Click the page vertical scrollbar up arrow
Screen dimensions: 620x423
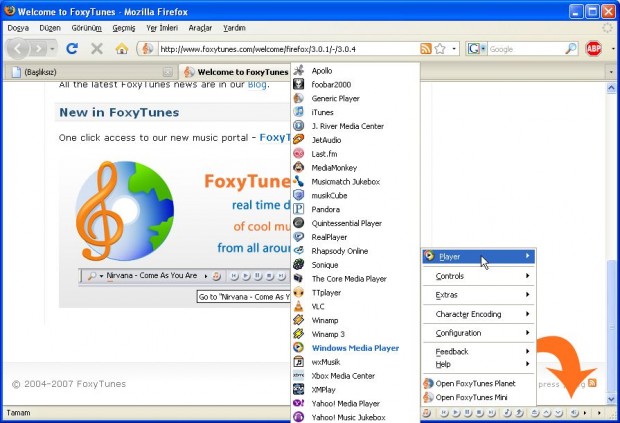tap(611, 88)
